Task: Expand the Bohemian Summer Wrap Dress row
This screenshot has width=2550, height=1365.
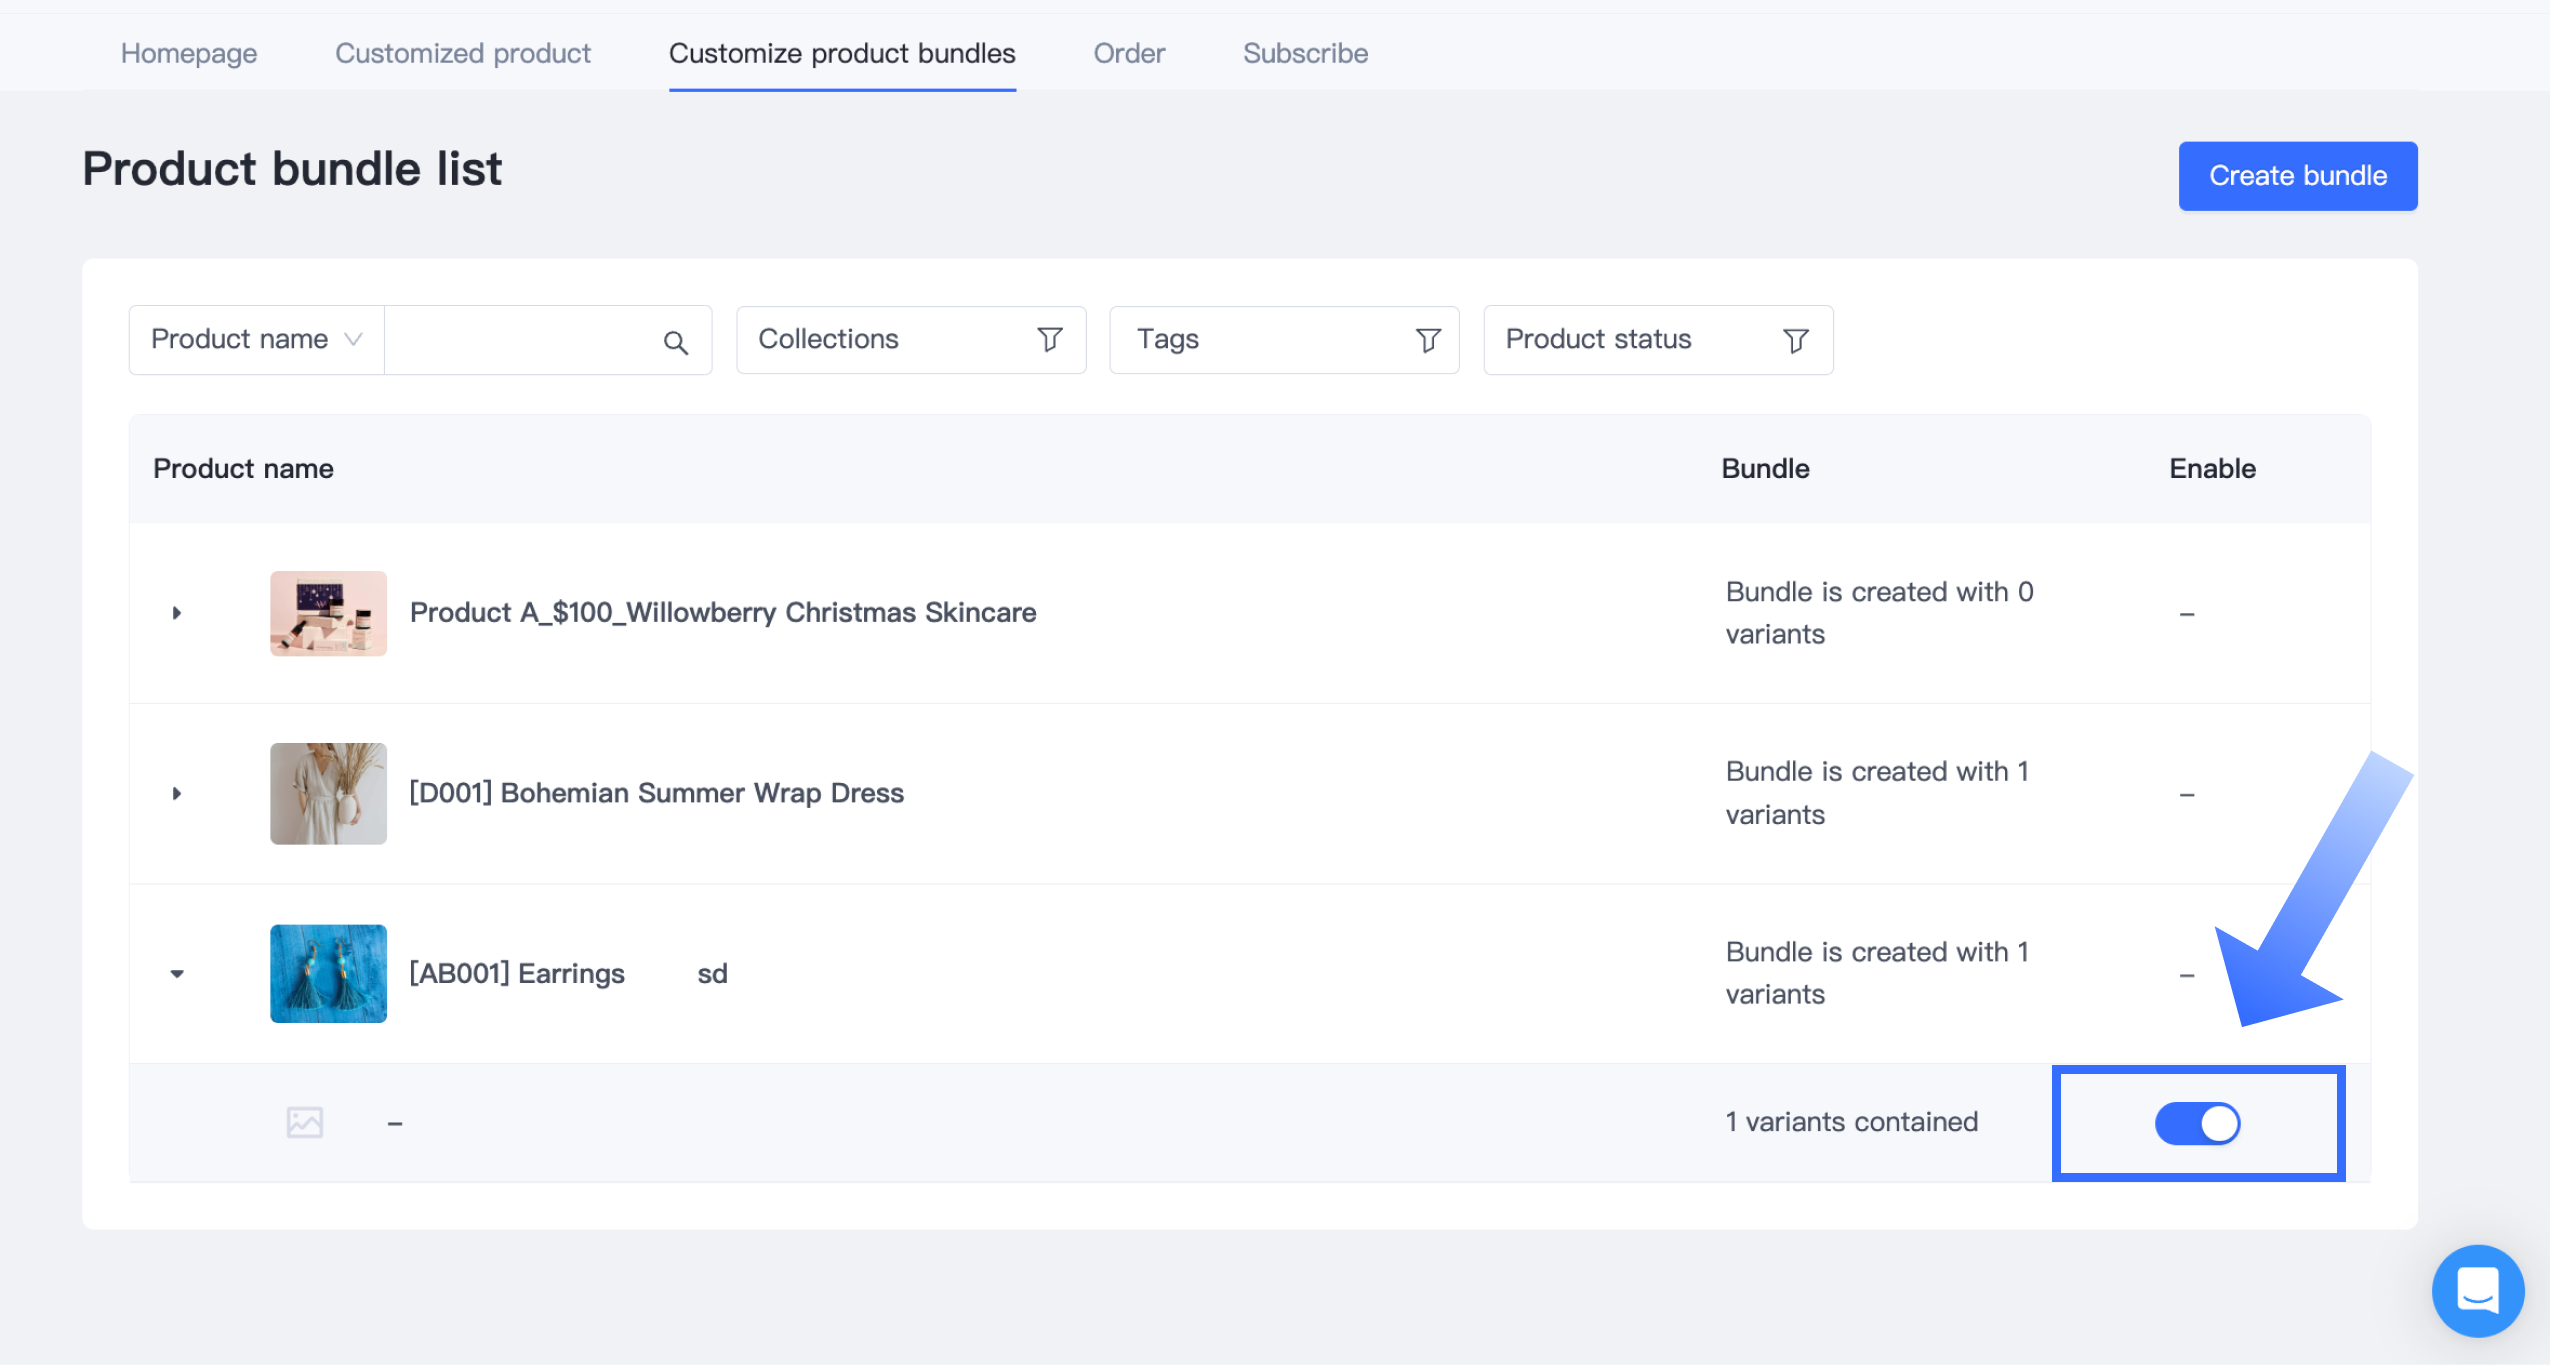Action: 177,793
